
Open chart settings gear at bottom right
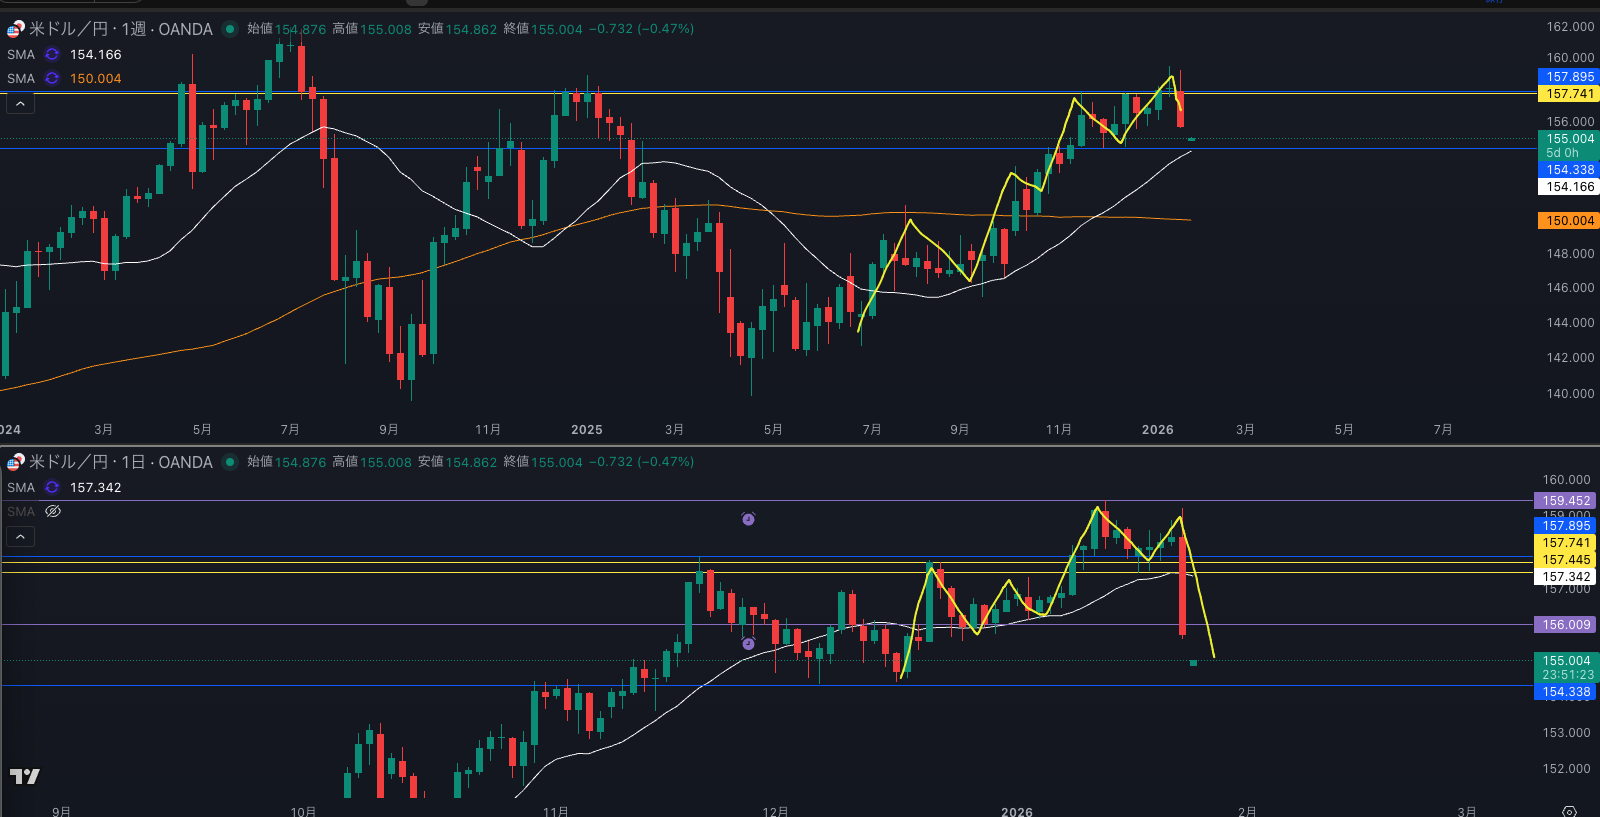click(x=1569, y=811)
